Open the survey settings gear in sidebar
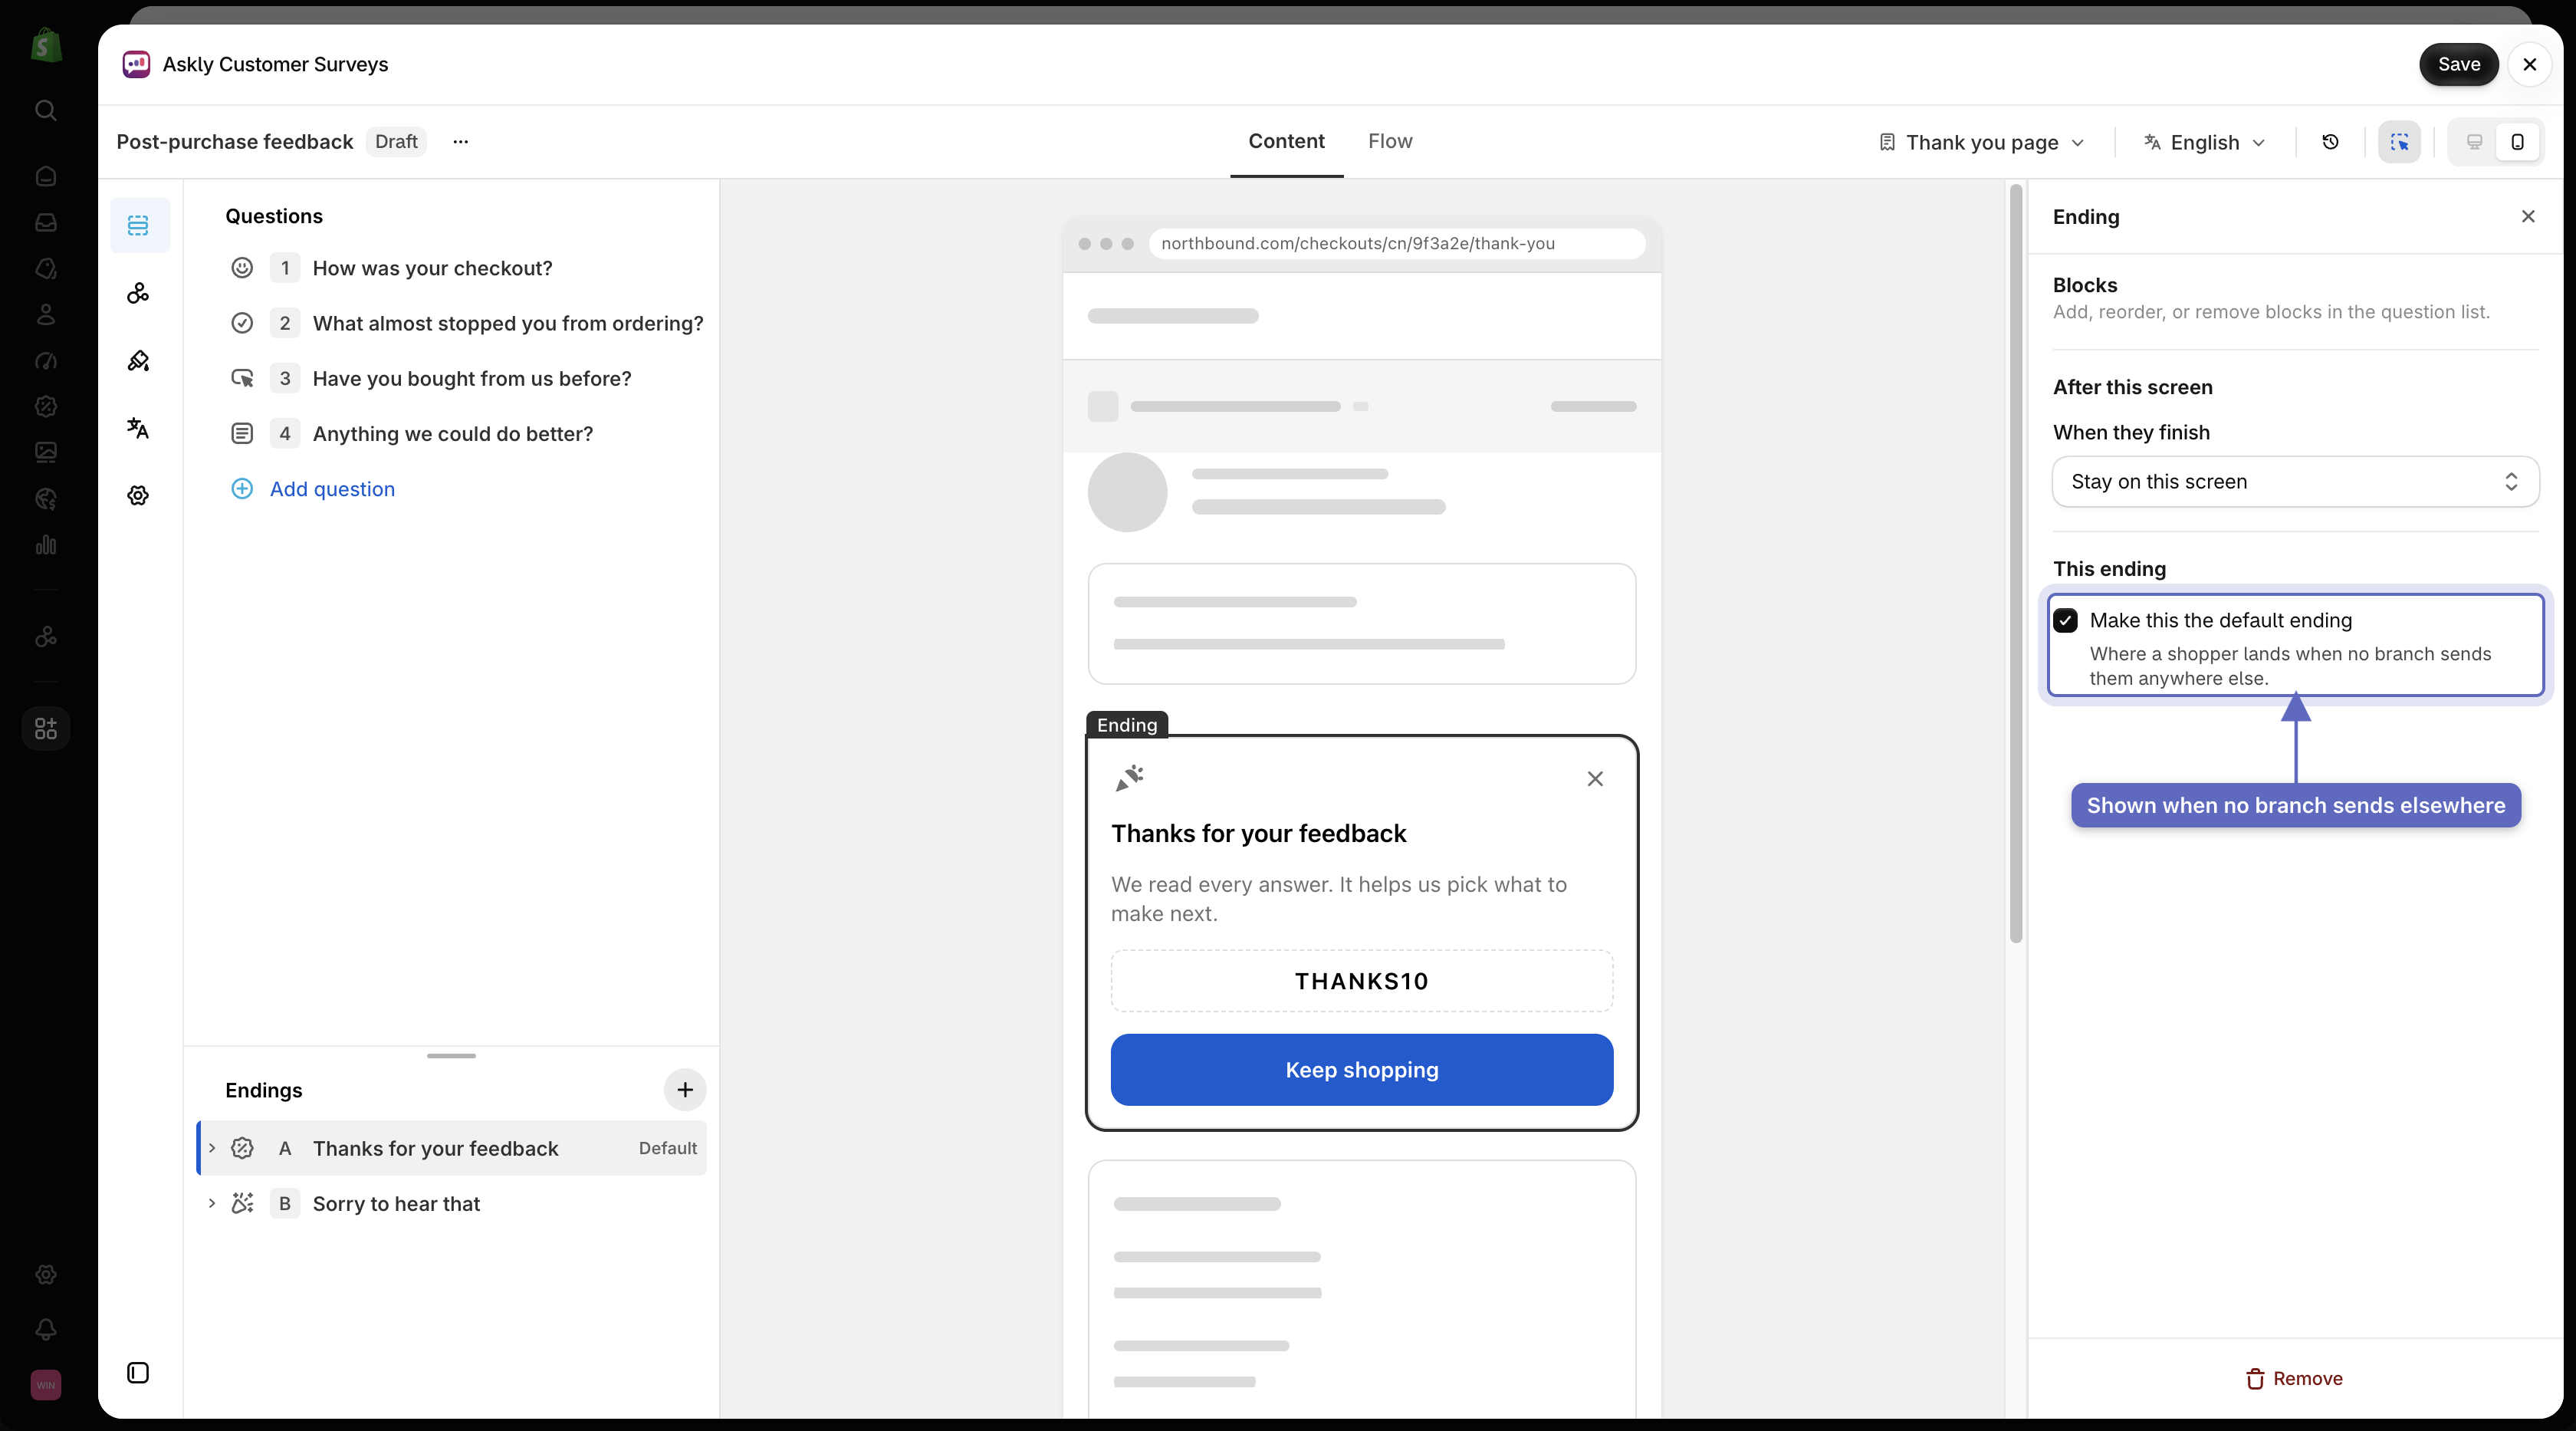The height and width of the screenshot is (1431, 2576). pos(139,496)
